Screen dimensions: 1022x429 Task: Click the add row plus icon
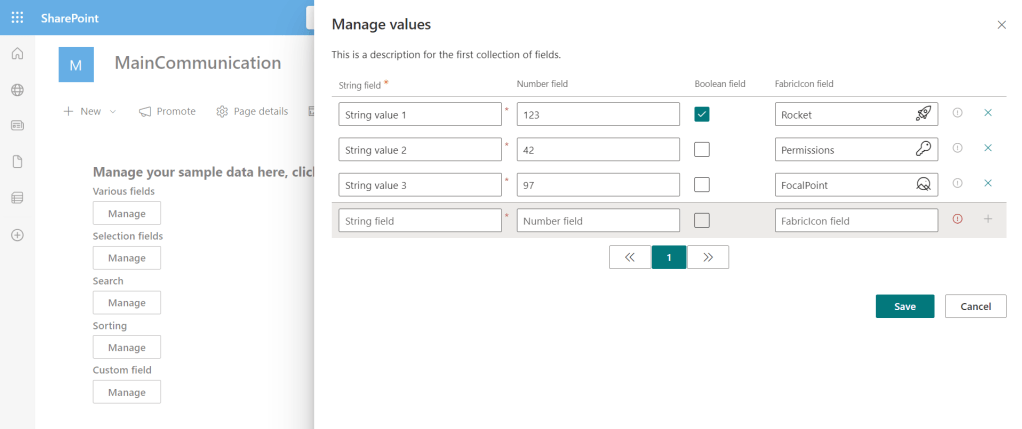988,219
